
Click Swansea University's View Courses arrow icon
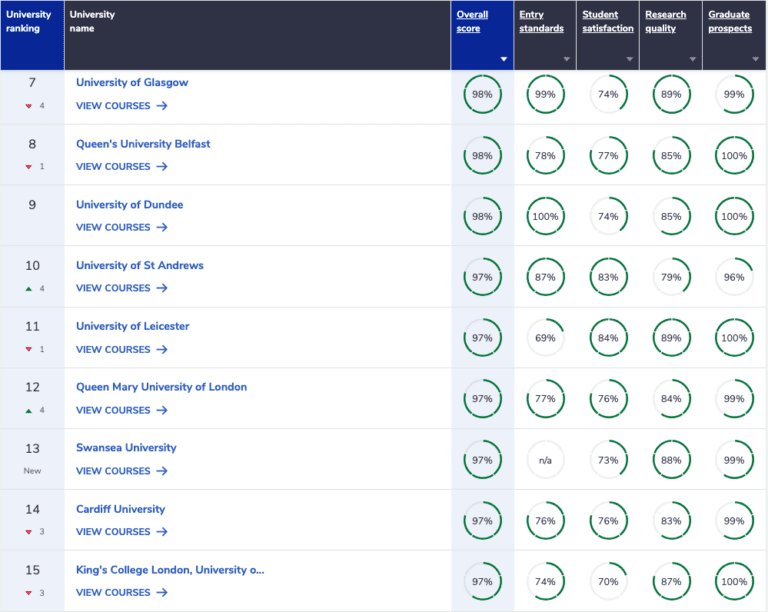click(162, 471)
